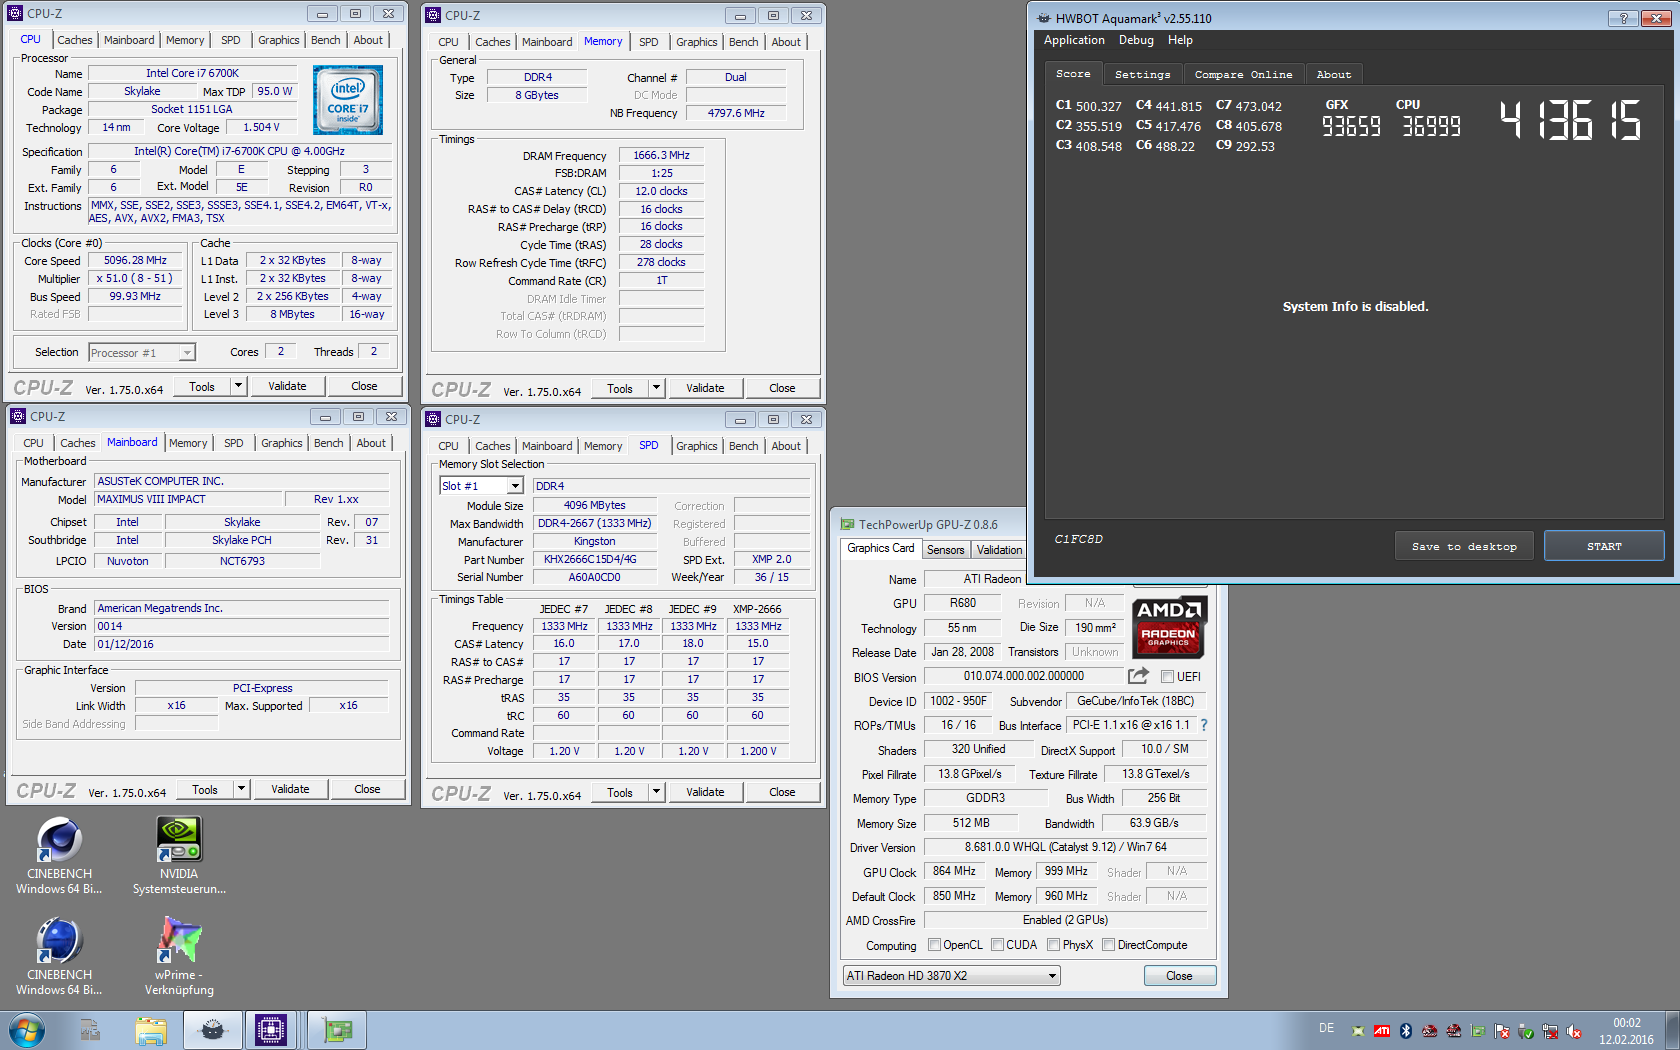The image size is (1680, 1050).
Task: Open the Processor #1 selection dropdown
Action: (141, 353)
